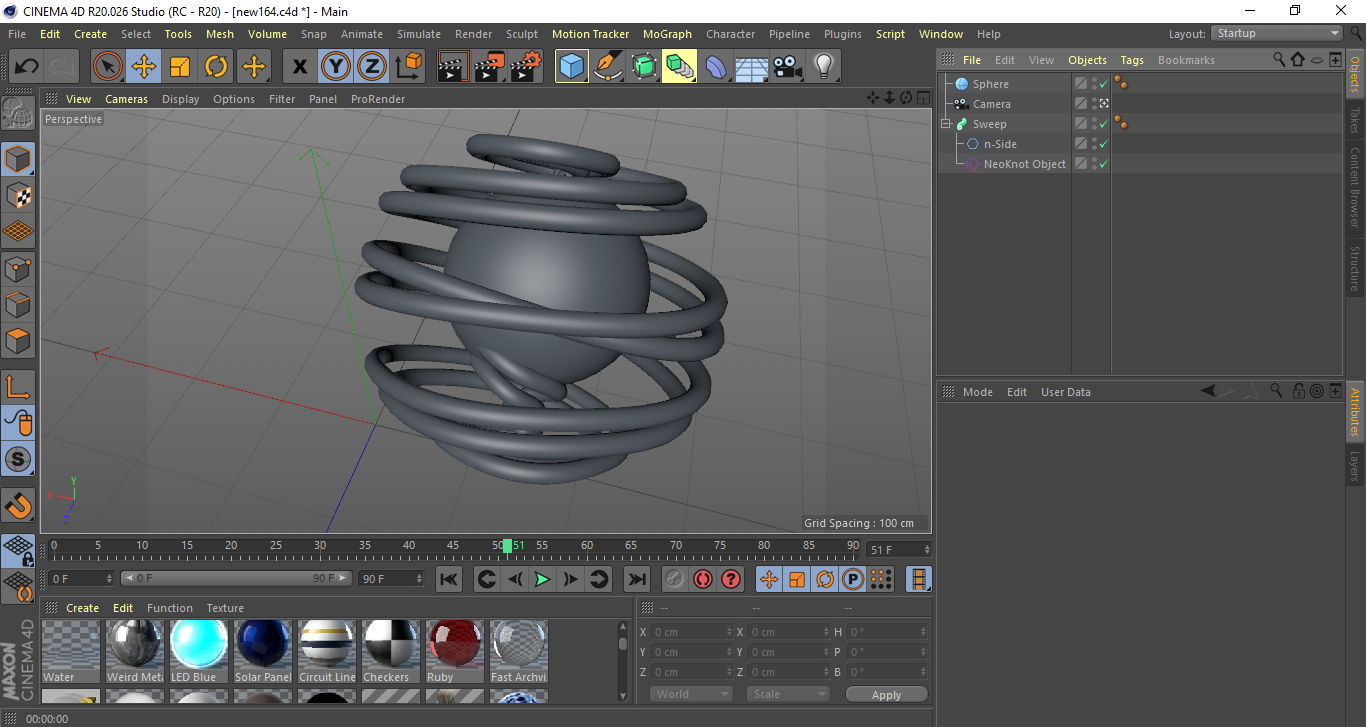Open the viewport Display menu
This screenshot has height=727, width=1366.
[181, 99]
